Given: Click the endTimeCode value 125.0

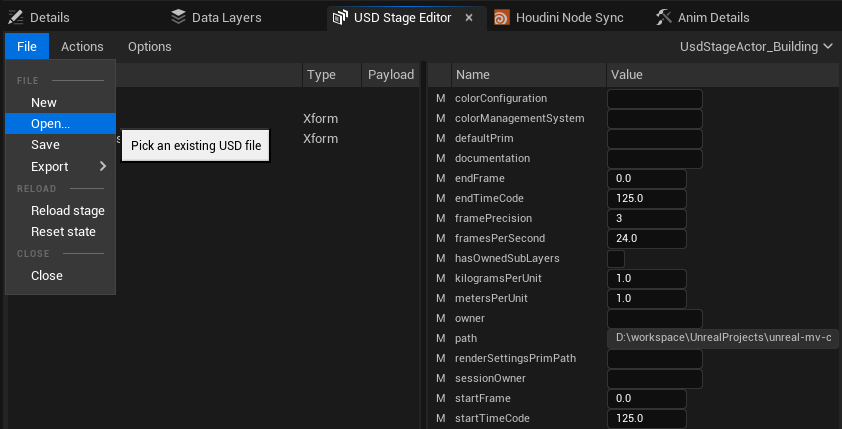Looking at the screenshot, I should (x=647, y=199).
